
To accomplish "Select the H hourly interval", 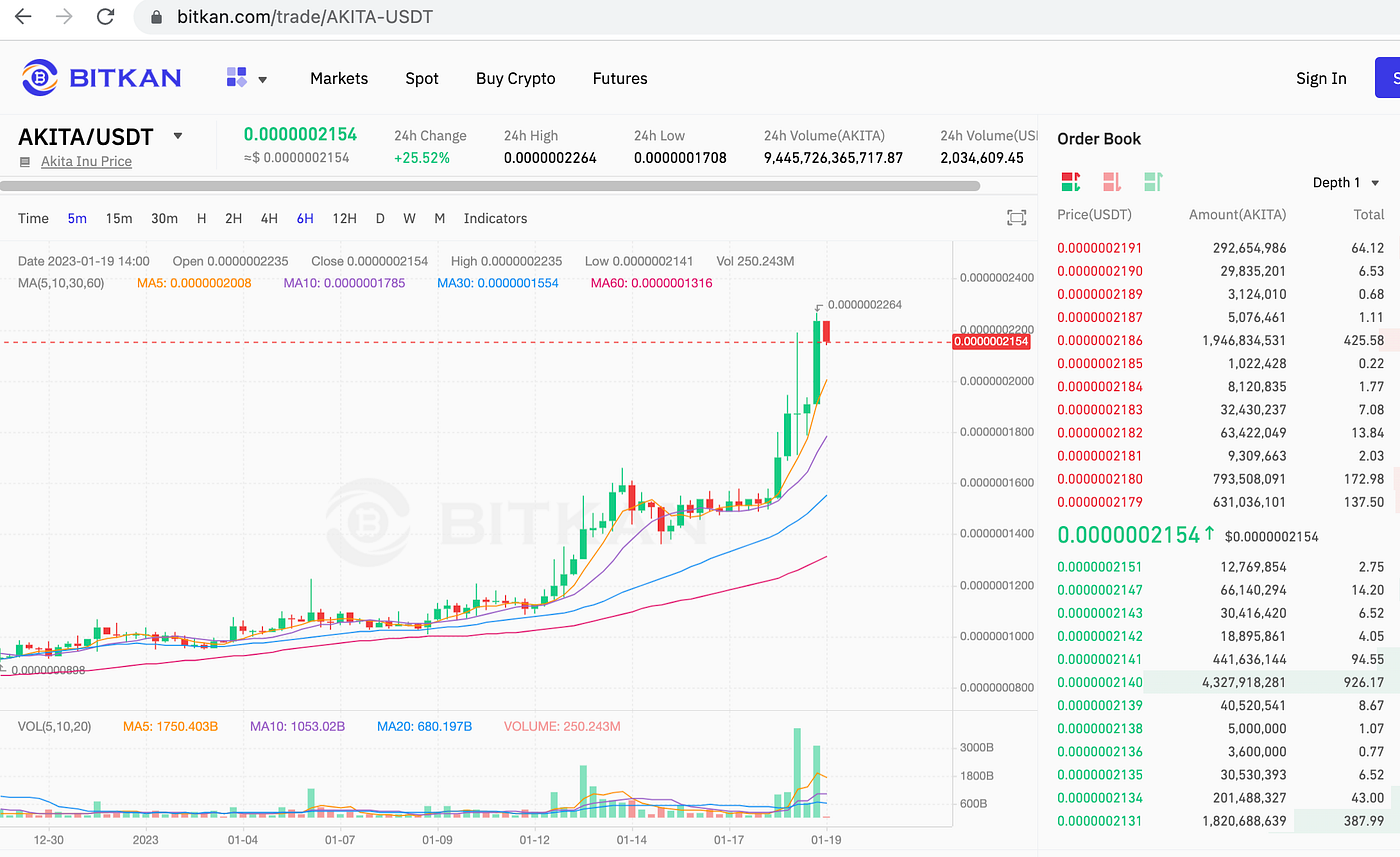I will pyautogui.click(x=201, y=218).
